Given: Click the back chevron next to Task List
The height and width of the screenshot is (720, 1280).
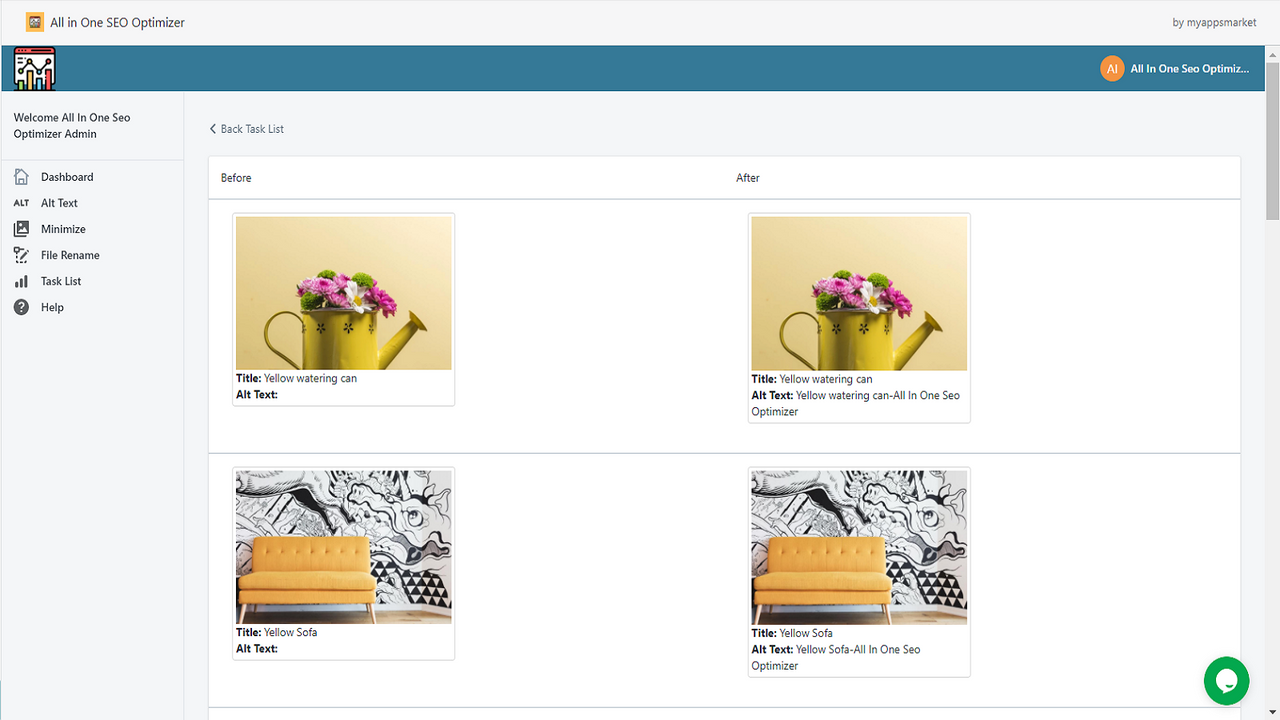Looking at the screenshot, I should click(212, 128).
